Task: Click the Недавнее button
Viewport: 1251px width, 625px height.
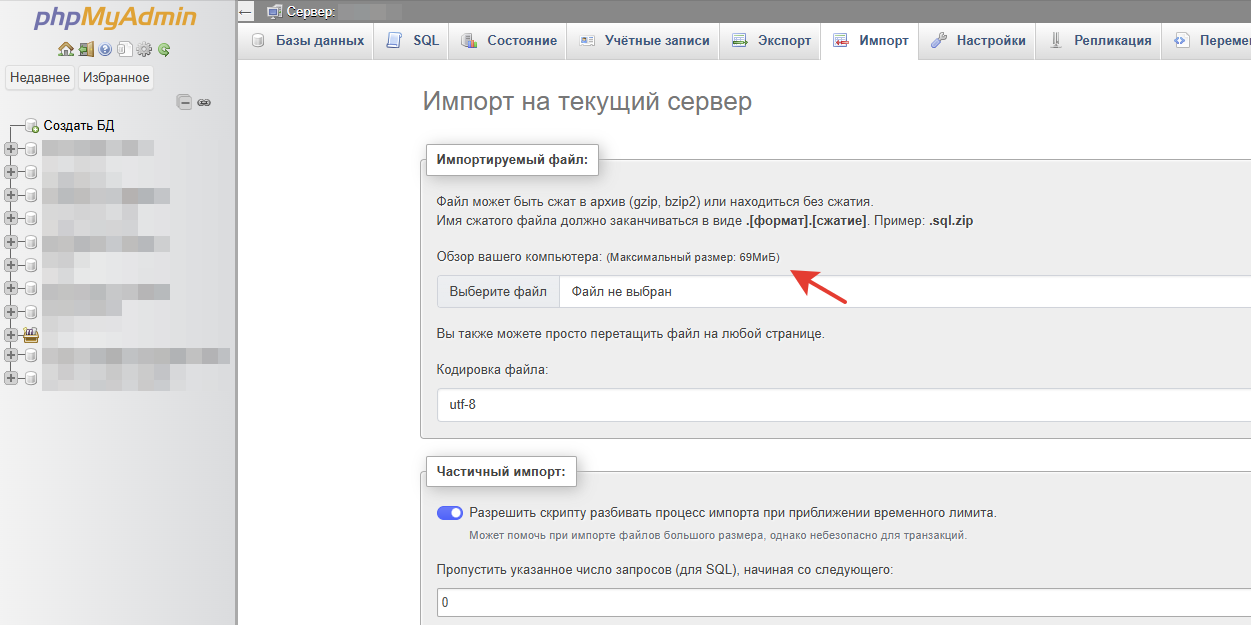Action: coord(40,78)
